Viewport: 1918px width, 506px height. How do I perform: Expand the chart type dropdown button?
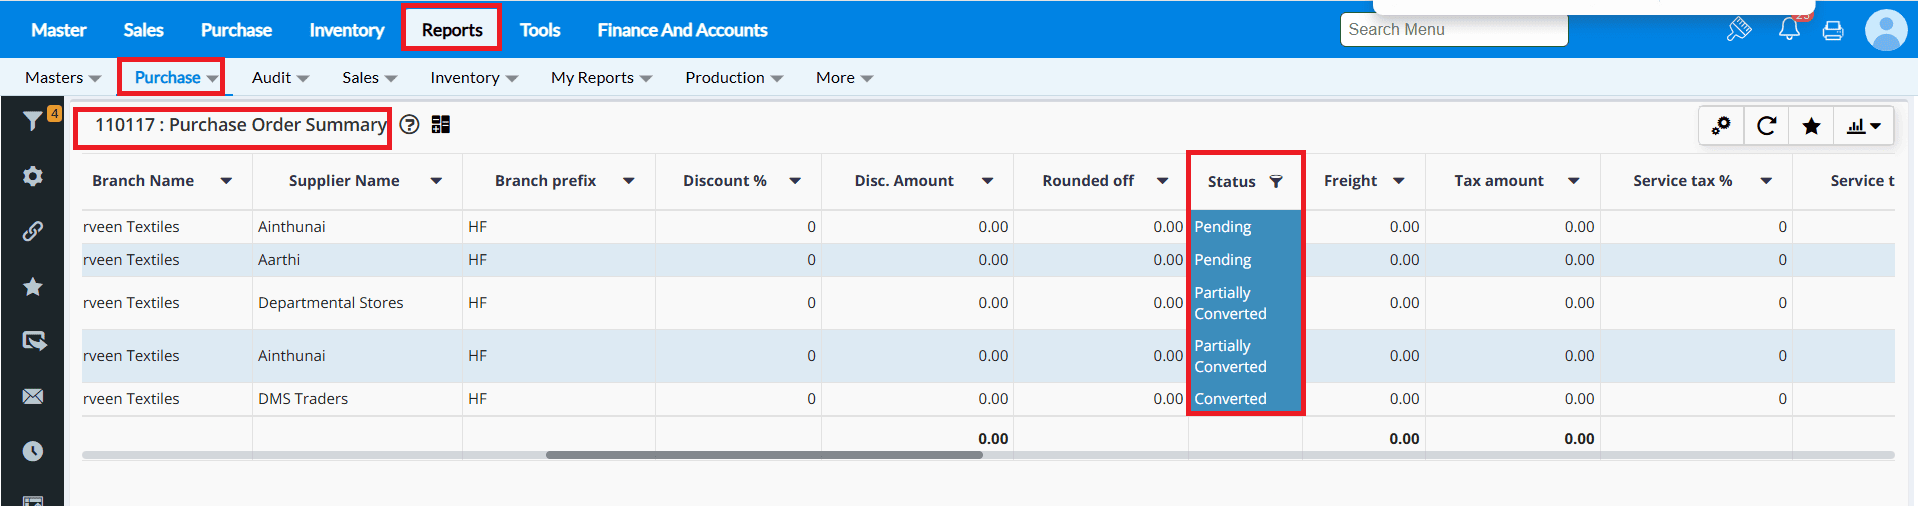point(1864,126)
